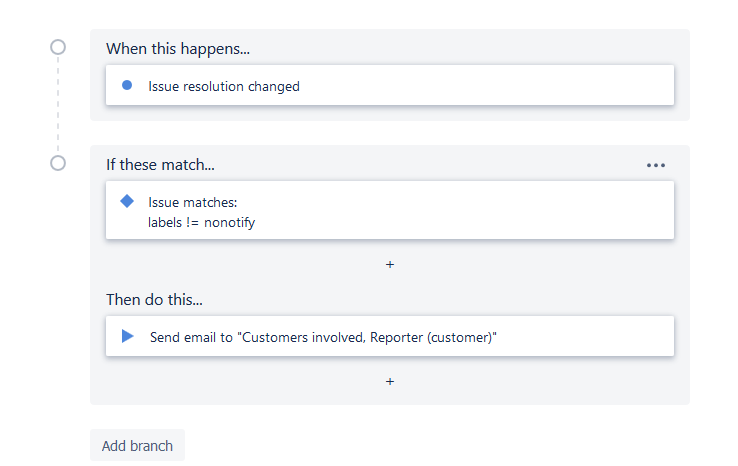Open the "Issue resolution changed" trigger card
The image size is (738, 466).
point(450,86)
